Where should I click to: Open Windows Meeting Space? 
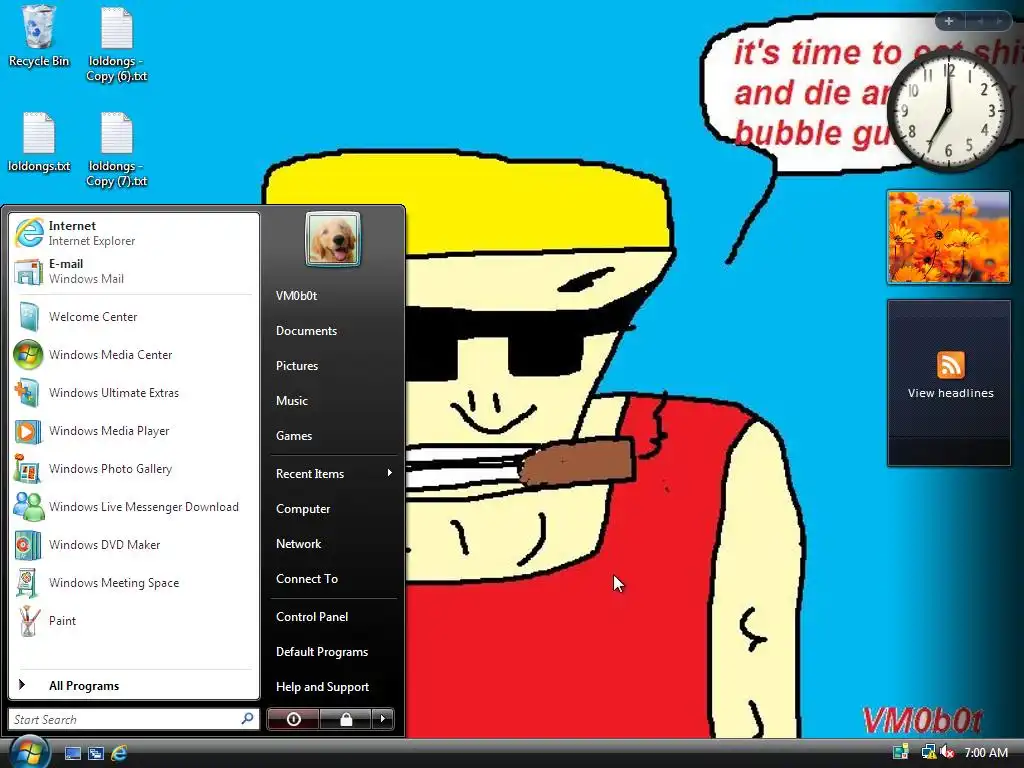point(134,583)
